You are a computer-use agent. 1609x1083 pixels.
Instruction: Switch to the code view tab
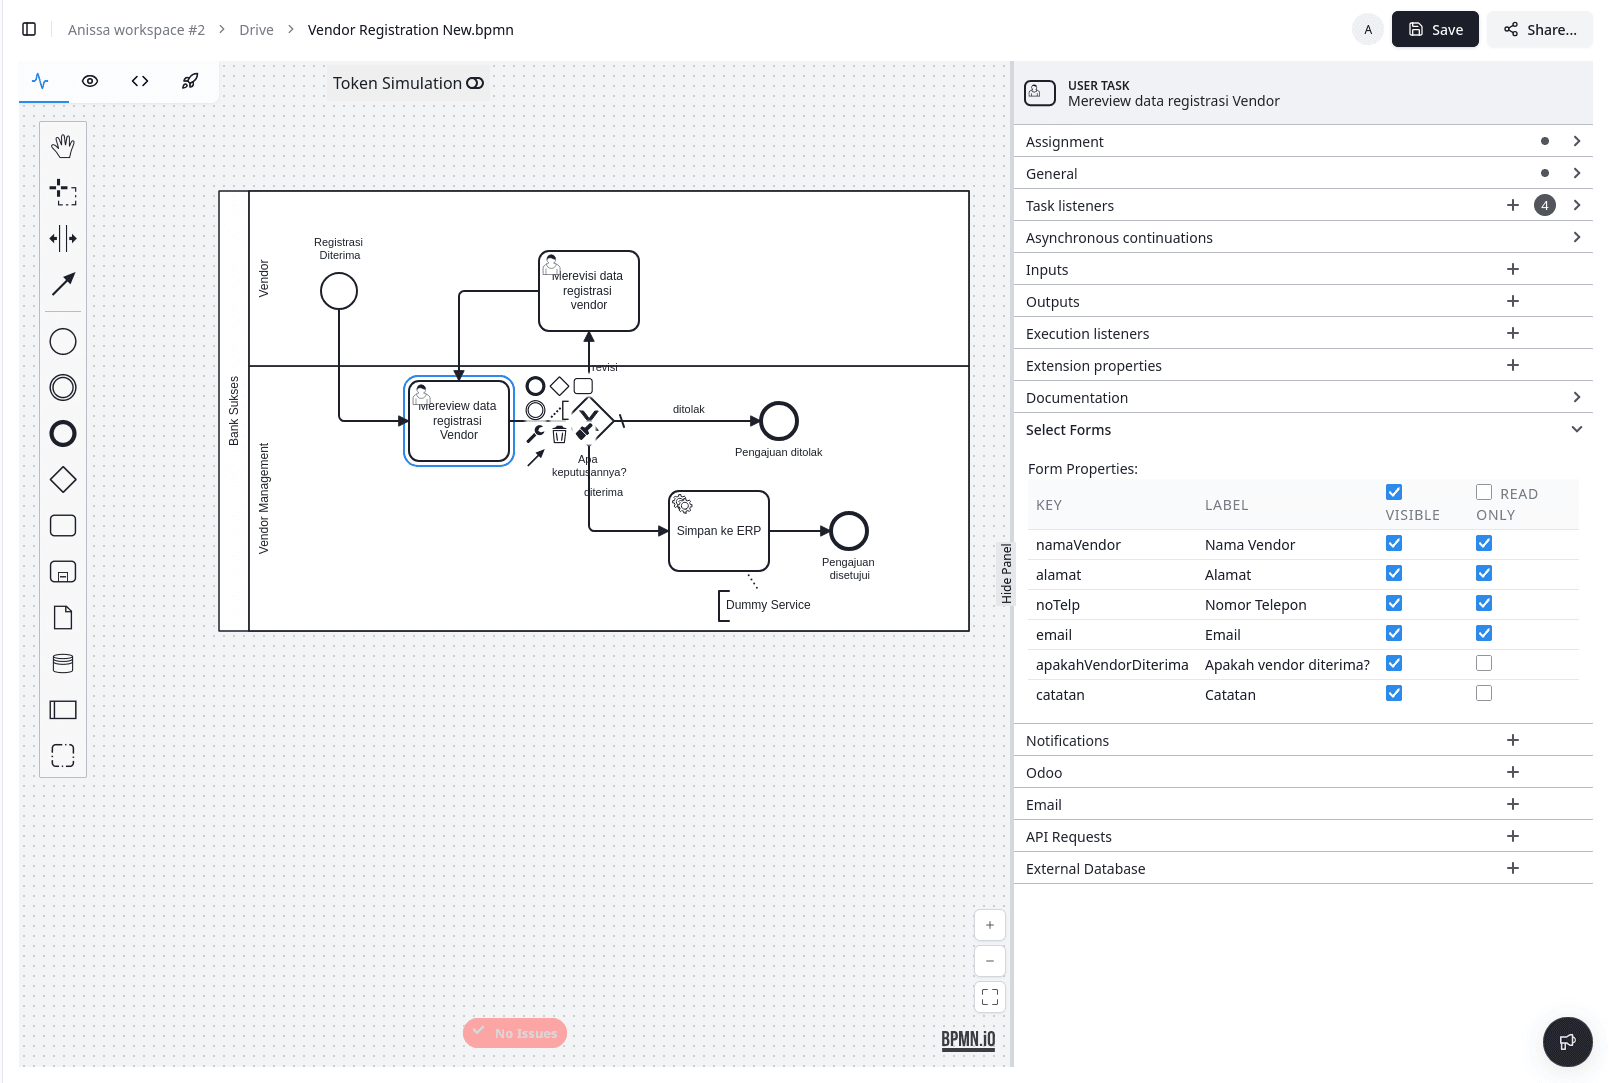pyautogui.click(x=140, y=82)
